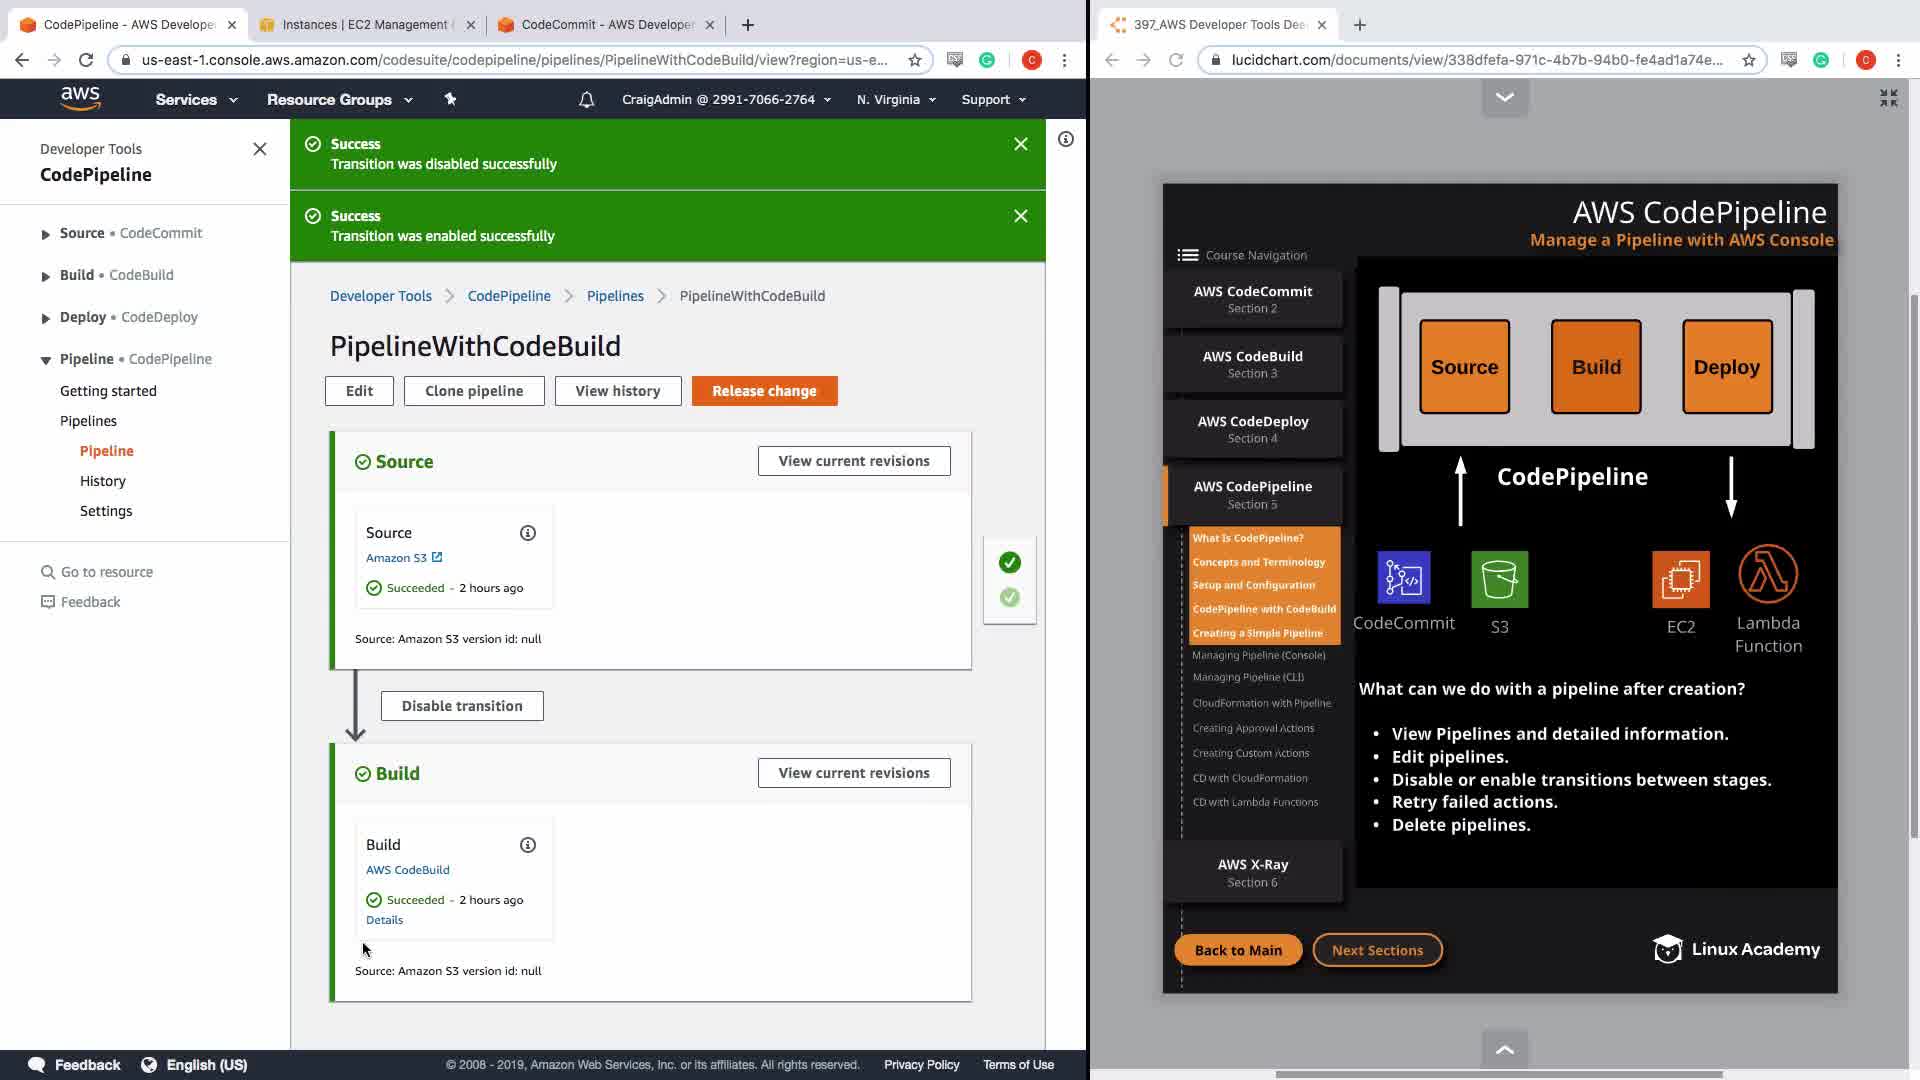
Task: Open the Source action info icon
Action: 528,533
